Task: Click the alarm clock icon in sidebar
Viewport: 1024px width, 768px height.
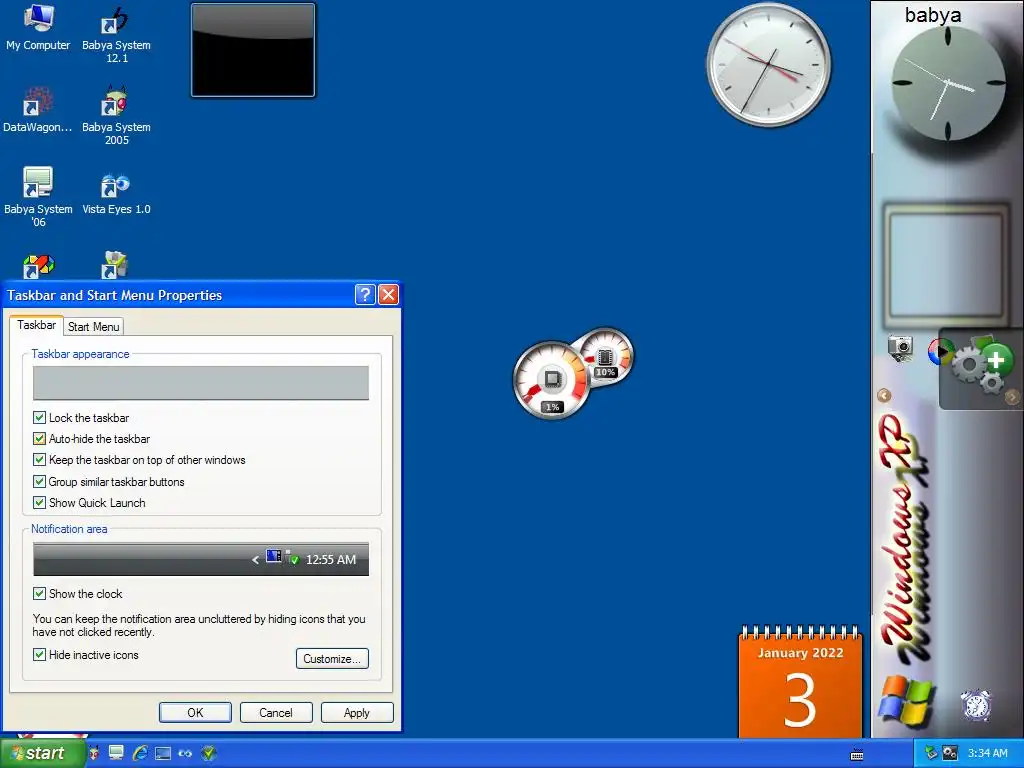Action: tap(976, 705)
